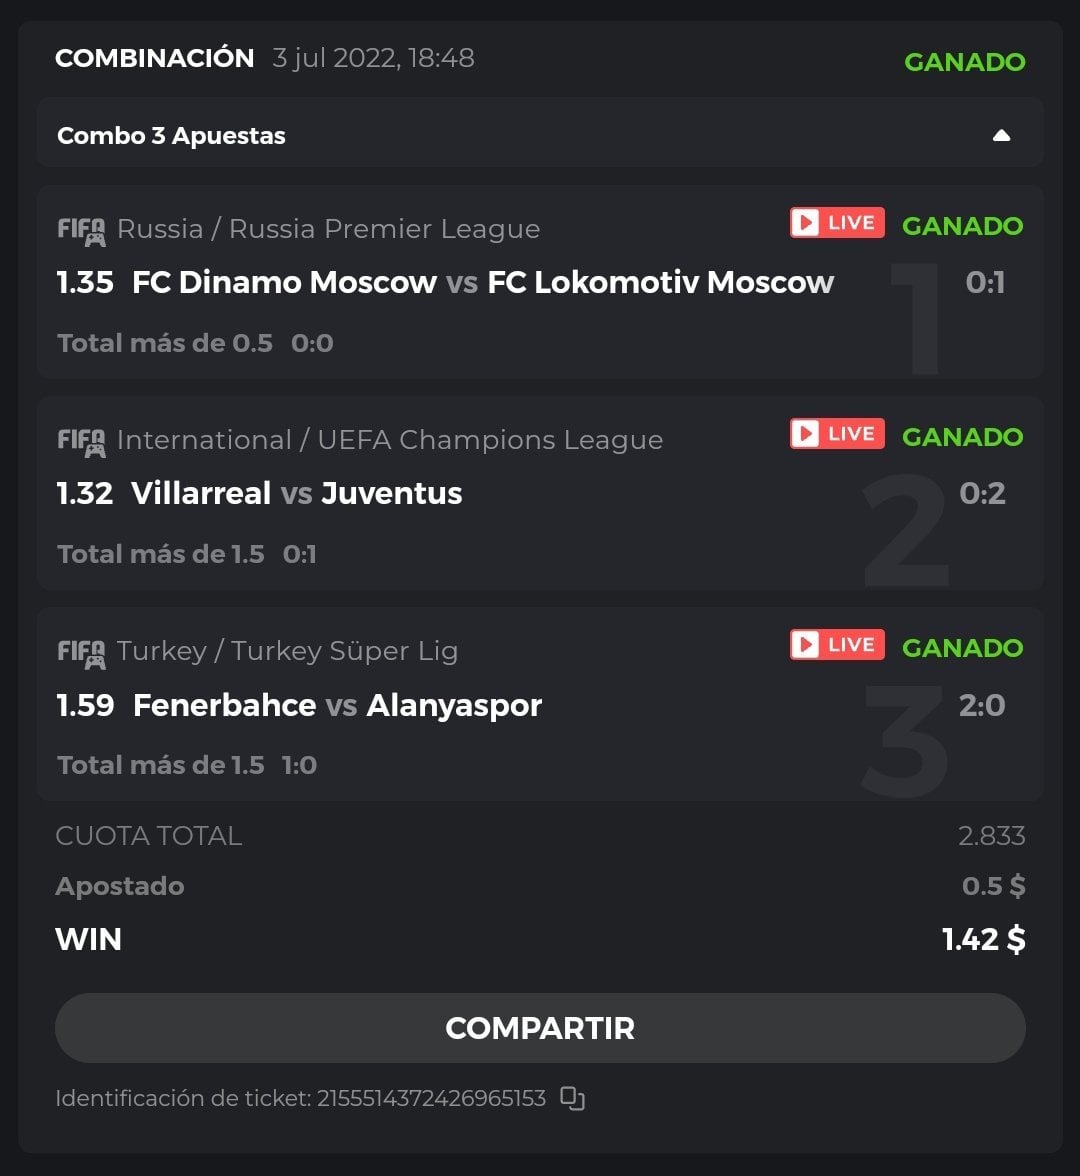This screenshot has width=1080, height=1176.
Task: Select the Combo 3 Apuestas header text
Action: tap(171, 136)
